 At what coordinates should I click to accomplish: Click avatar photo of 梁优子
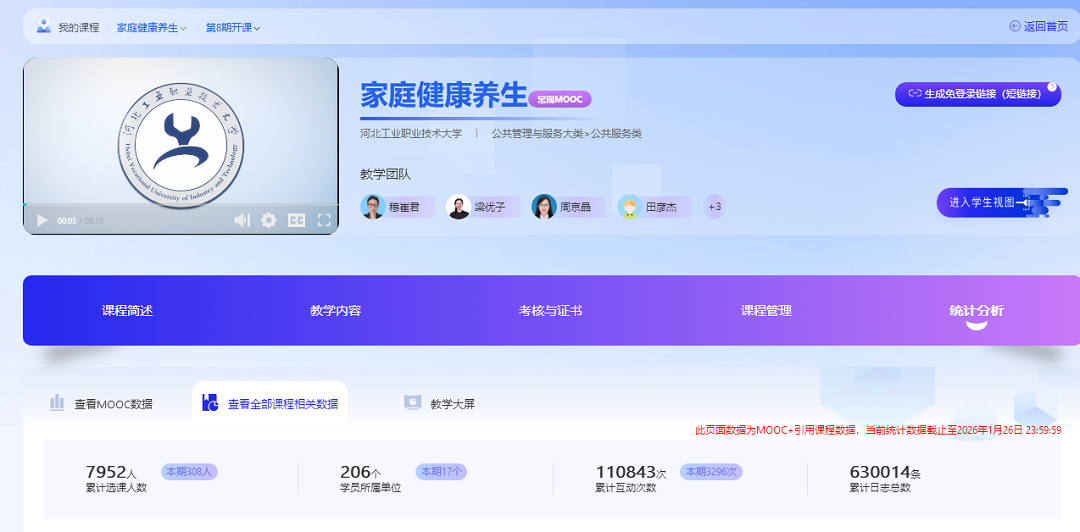pos(458,207)
